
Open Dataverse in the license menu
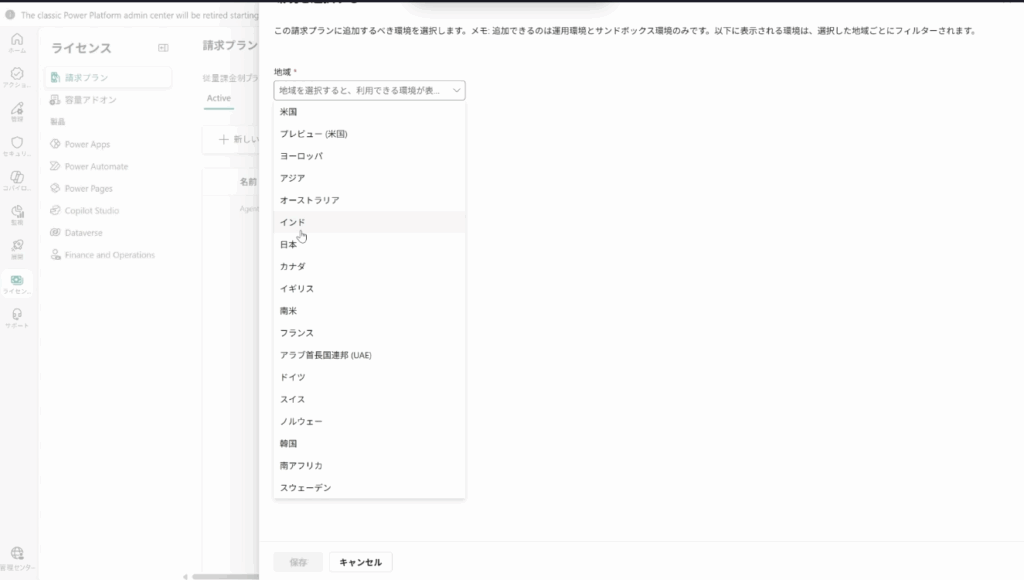click(83, 233)
